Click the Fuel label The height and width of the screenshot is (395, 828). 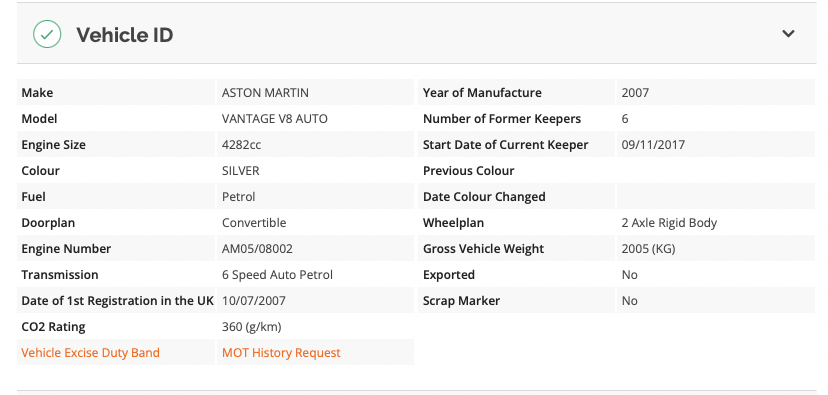(x=33, y=196)
